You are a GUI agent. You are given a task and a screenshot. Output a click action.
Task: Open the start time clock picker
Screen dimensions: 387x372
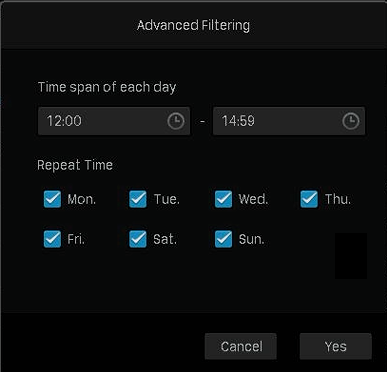pyautogui.click(x=176, y=121)
